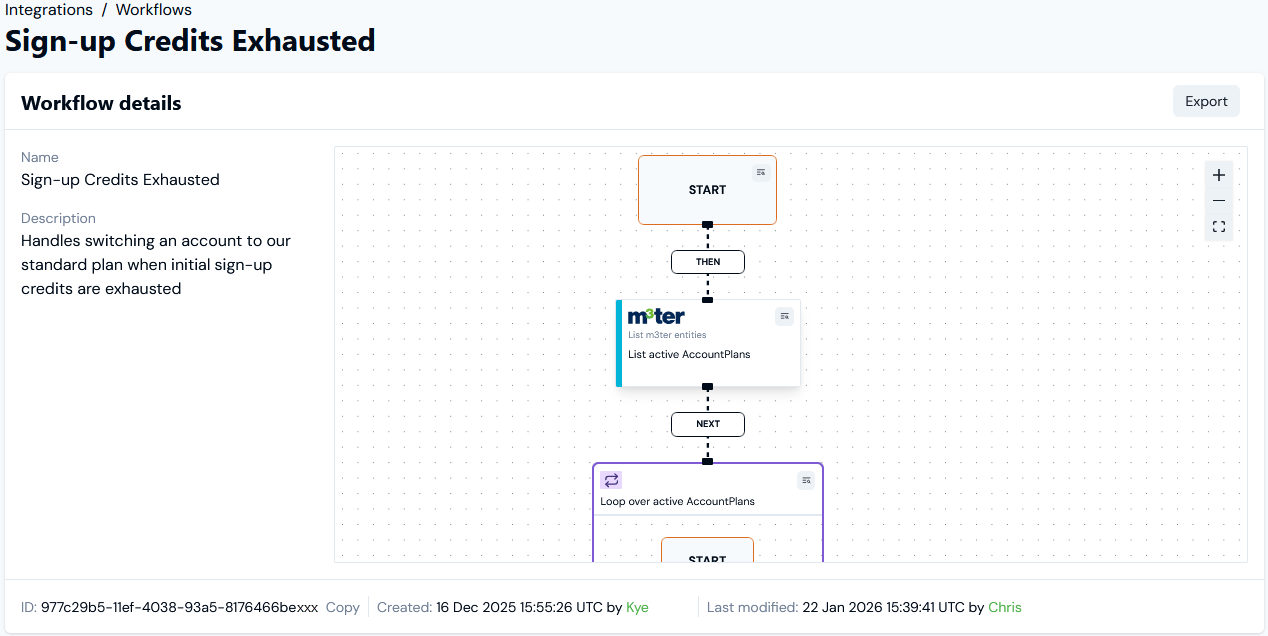Click the THEN connector label
This screenshot has height=636, width=1268.
(x=708, y=262)
